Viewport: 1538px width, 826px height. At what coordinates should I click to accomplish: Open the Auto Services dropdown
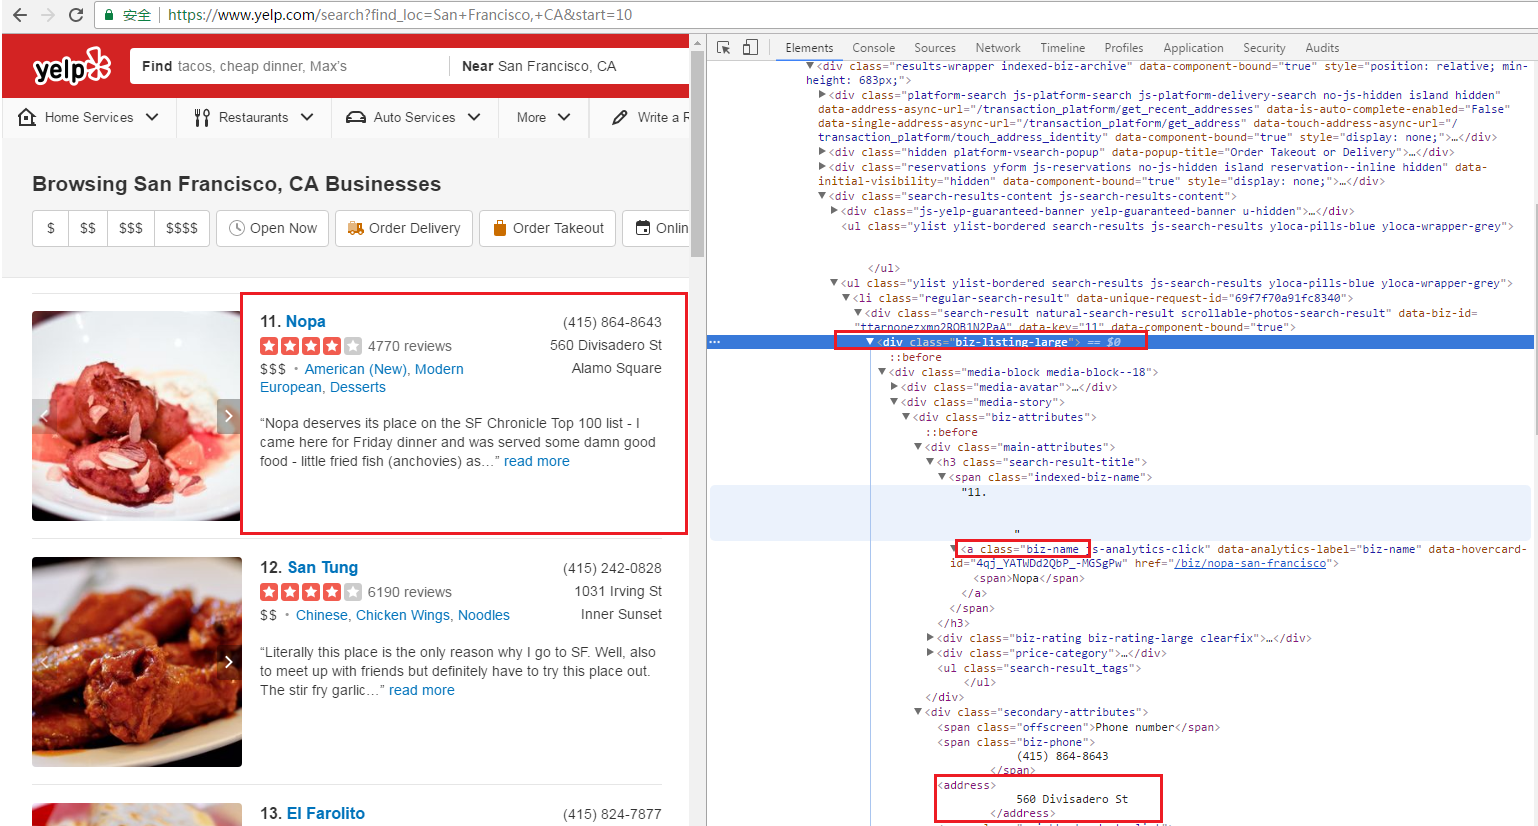tap(413, 117)
